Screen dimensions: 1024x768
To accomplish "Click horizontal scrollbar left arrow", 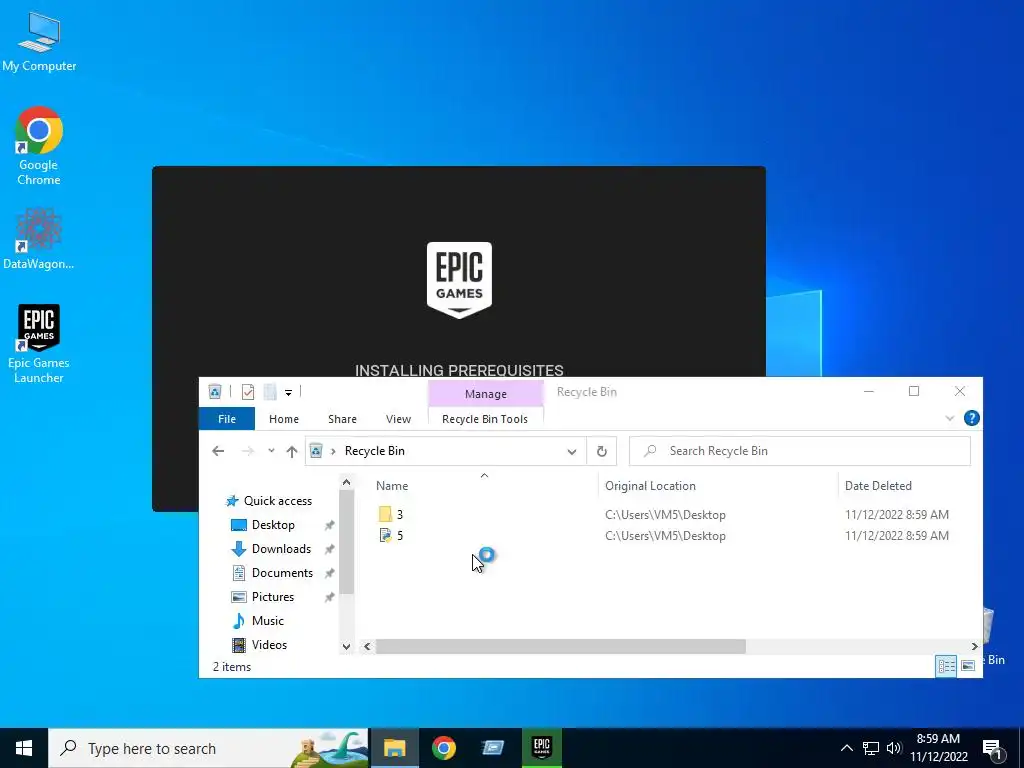I will (367, 646).
